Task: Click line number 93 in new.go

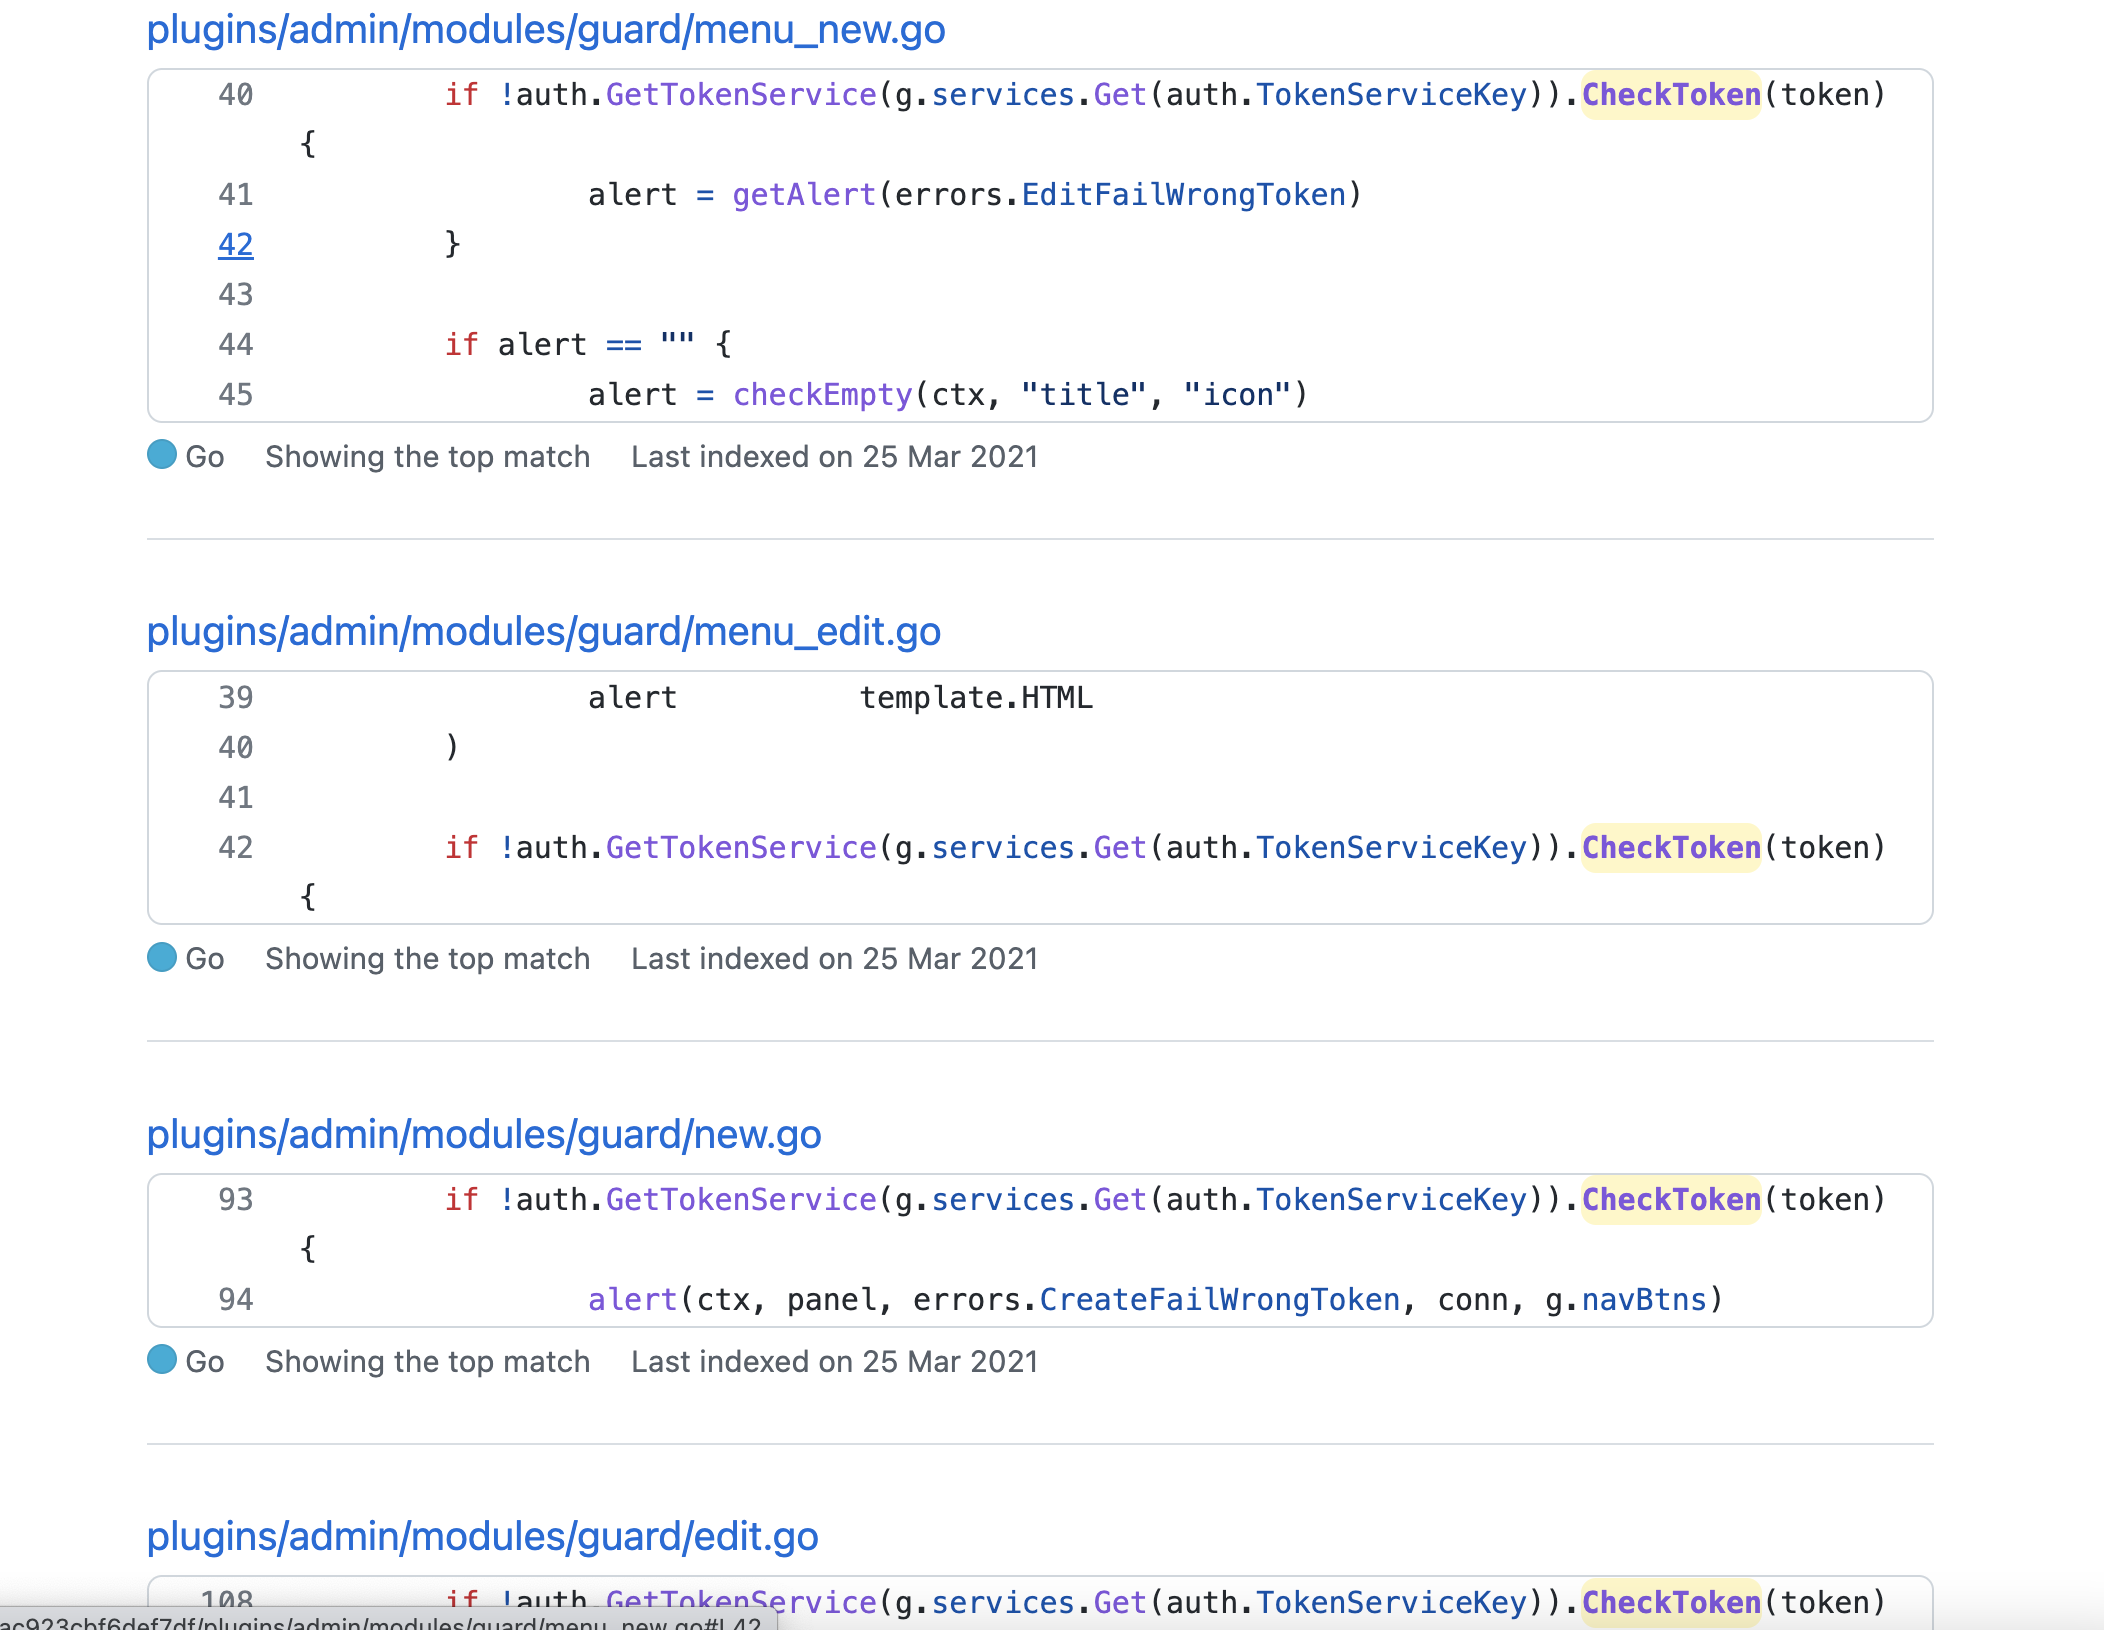Action: (236, 1200)
